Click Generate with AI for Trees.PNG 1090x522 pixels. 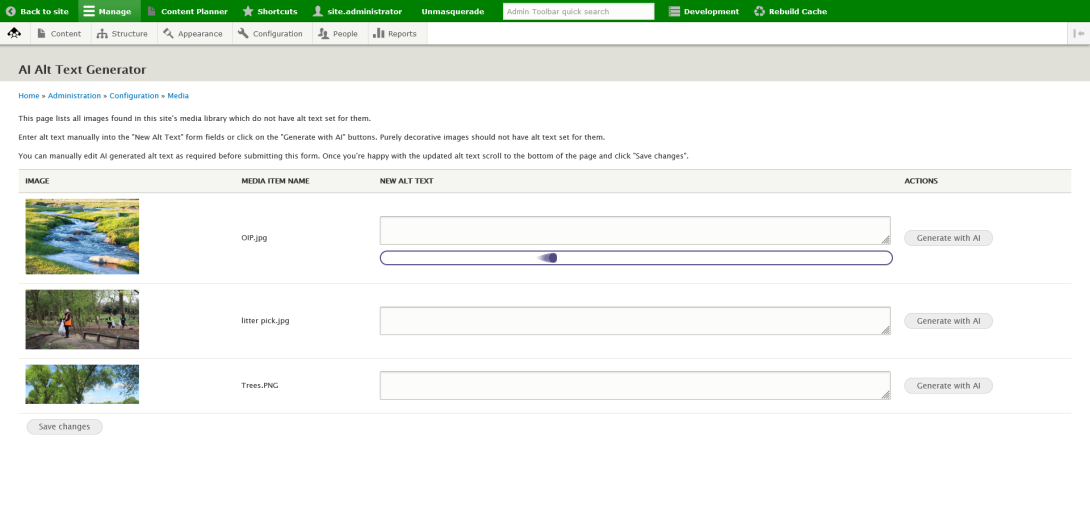pos(948,386)
